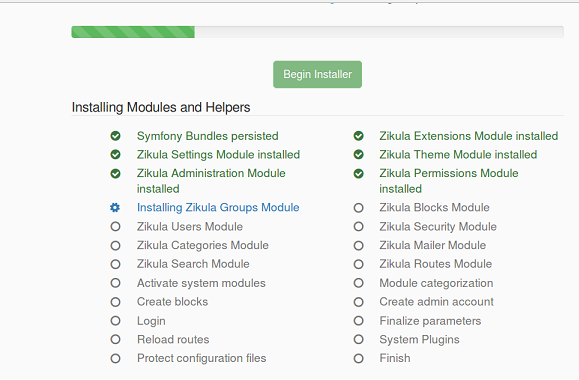
Task: Click the System Plugins step label
Action: click(x=419, y=339)
